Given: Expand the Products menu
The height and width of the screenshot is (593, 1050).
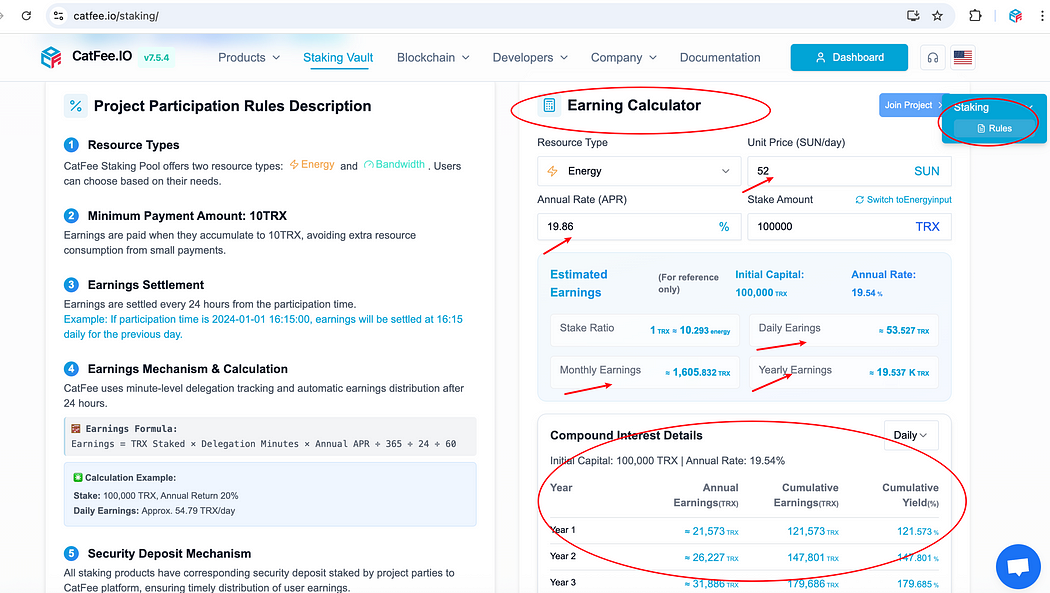Looking at the screenshot, I should pos(249,58).
